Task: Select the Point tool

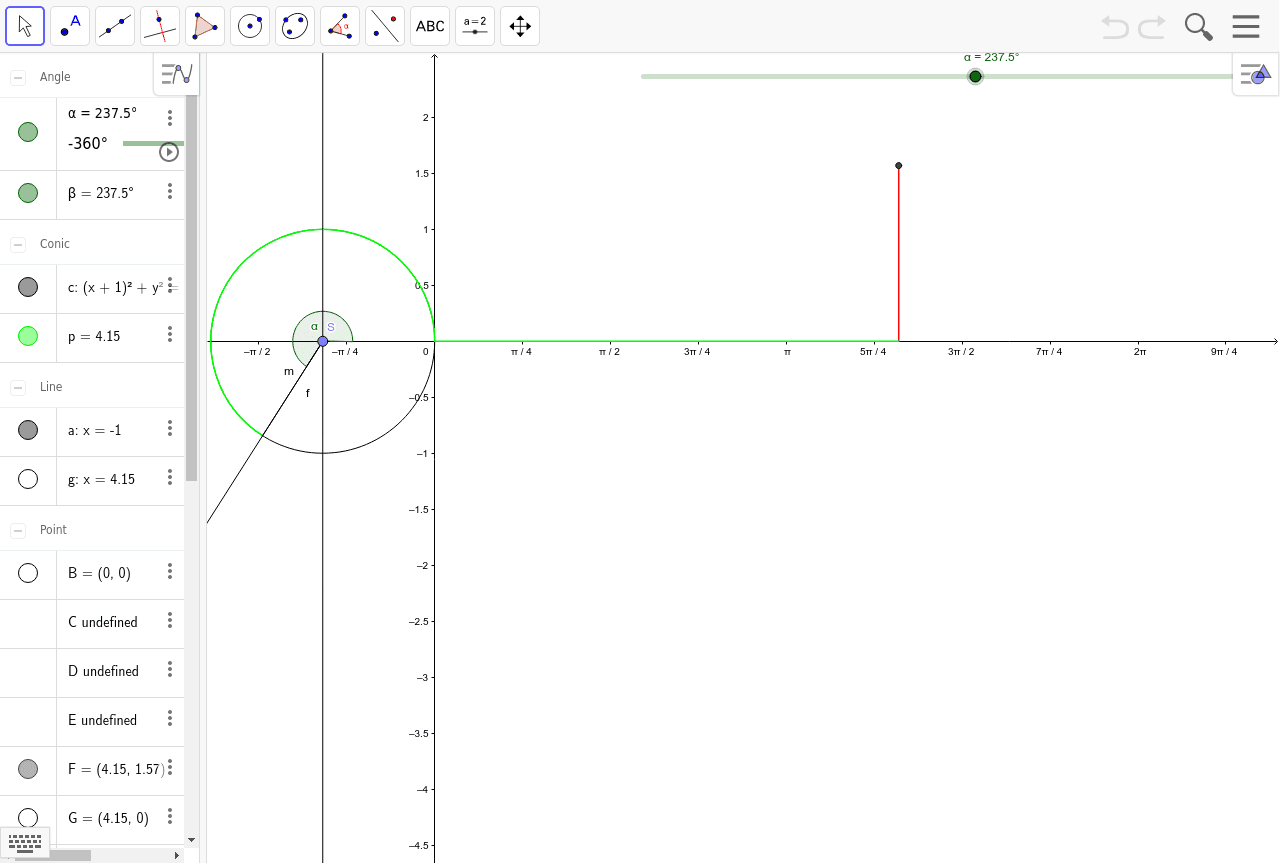Action: pos(70,26)
